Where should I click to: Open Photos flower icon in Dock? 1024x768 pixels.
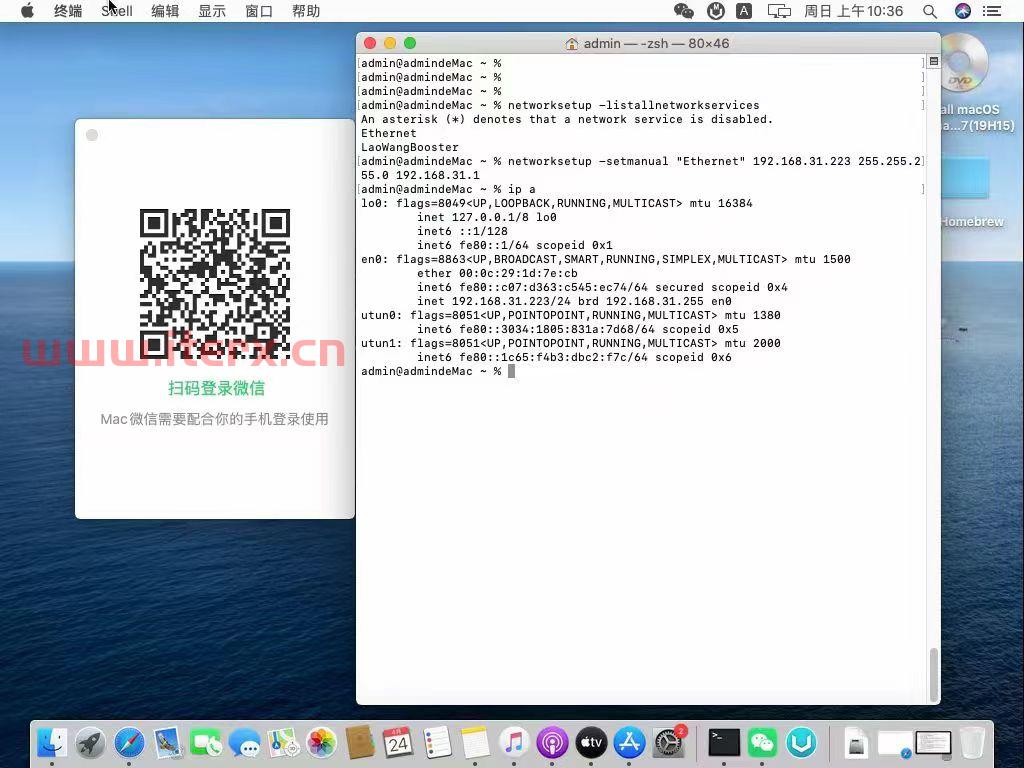[x=321, y=743]
